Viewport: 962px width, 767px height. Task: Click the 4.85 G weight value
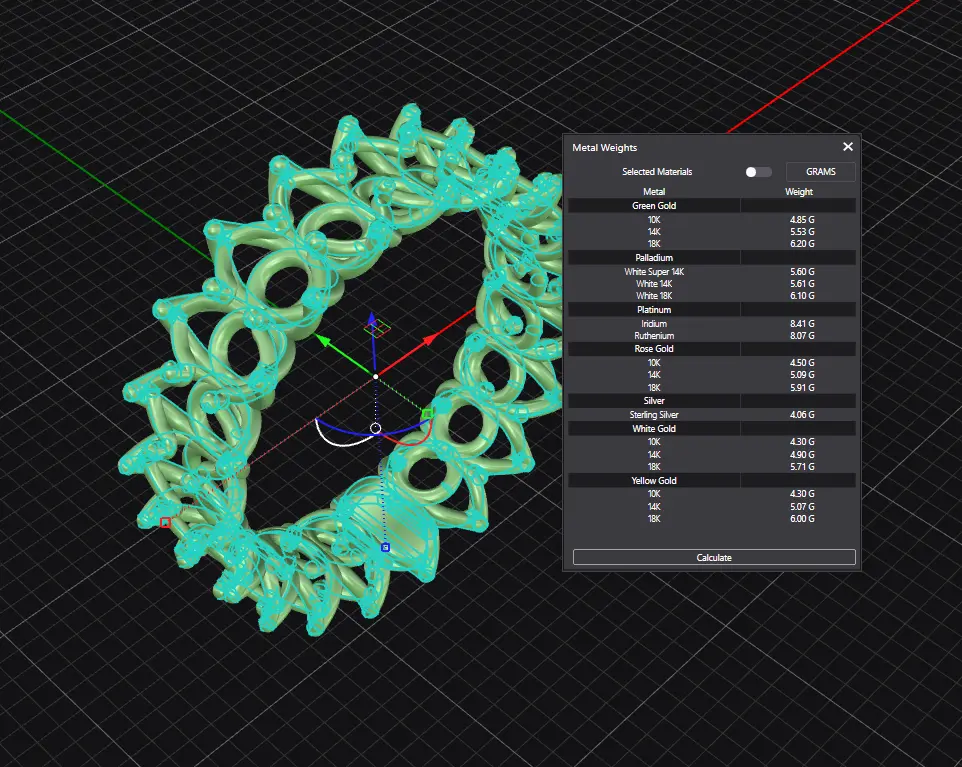802,220
